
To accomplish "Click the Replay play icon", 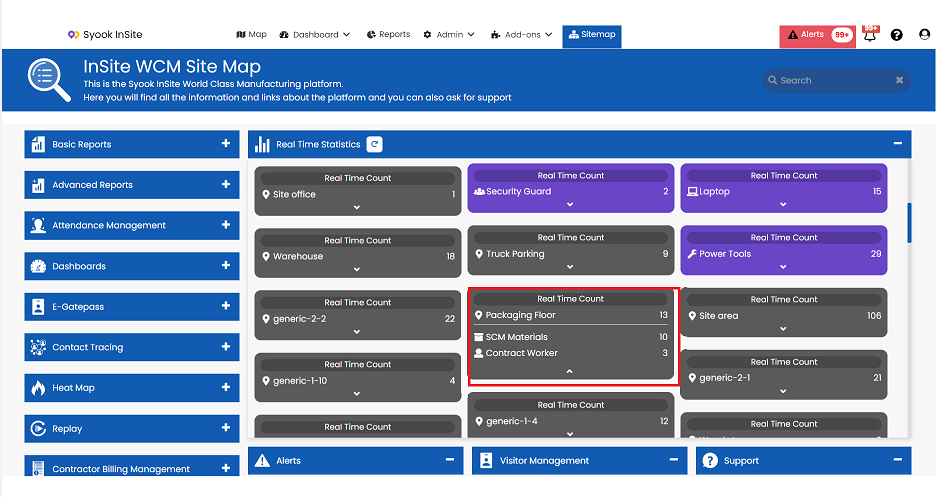I will coord(38,428).
